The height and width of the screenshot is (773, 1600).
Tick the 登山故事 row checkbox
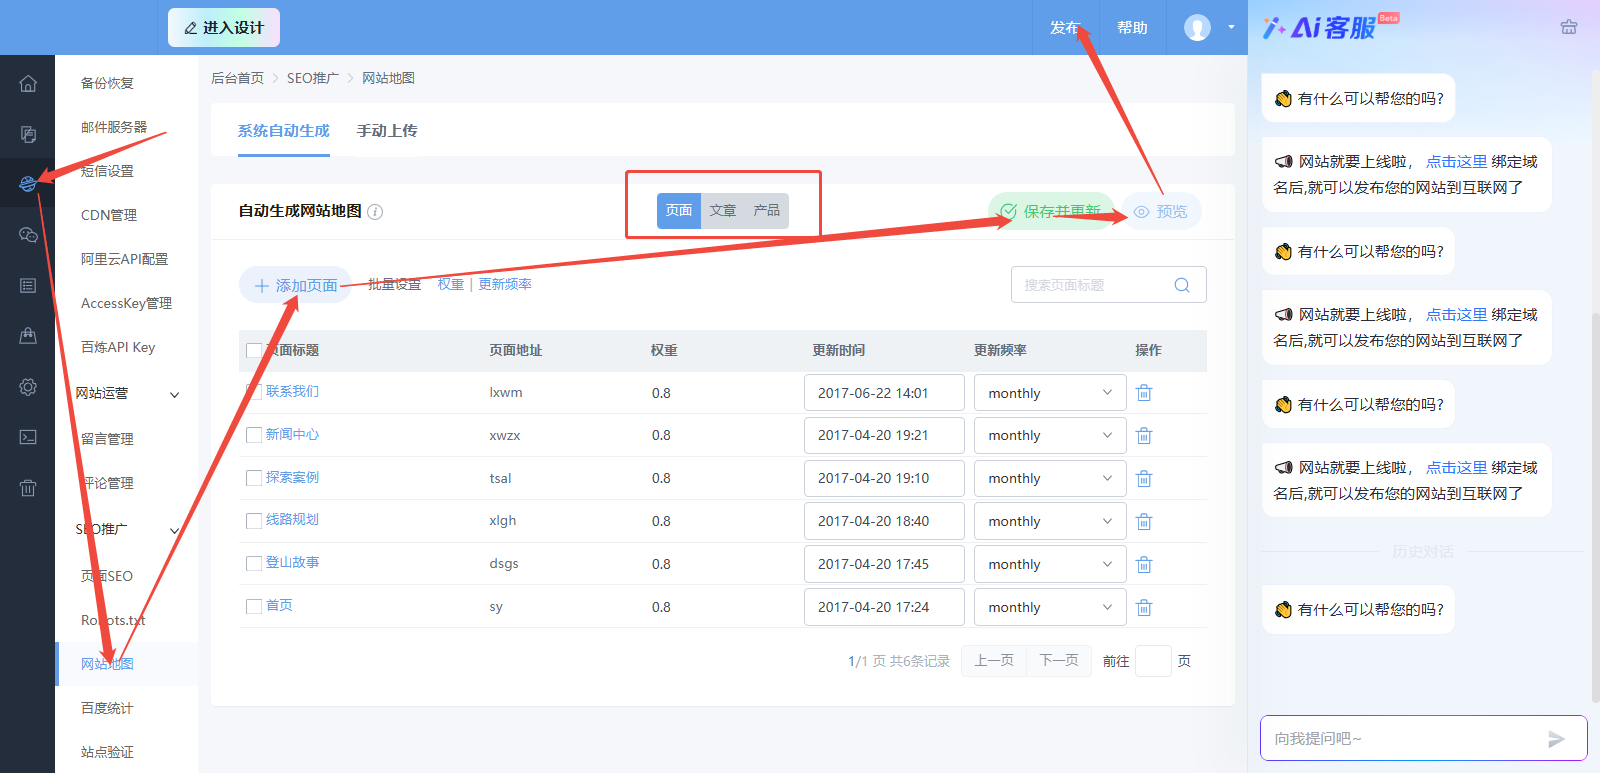click(x=254, y=564)
